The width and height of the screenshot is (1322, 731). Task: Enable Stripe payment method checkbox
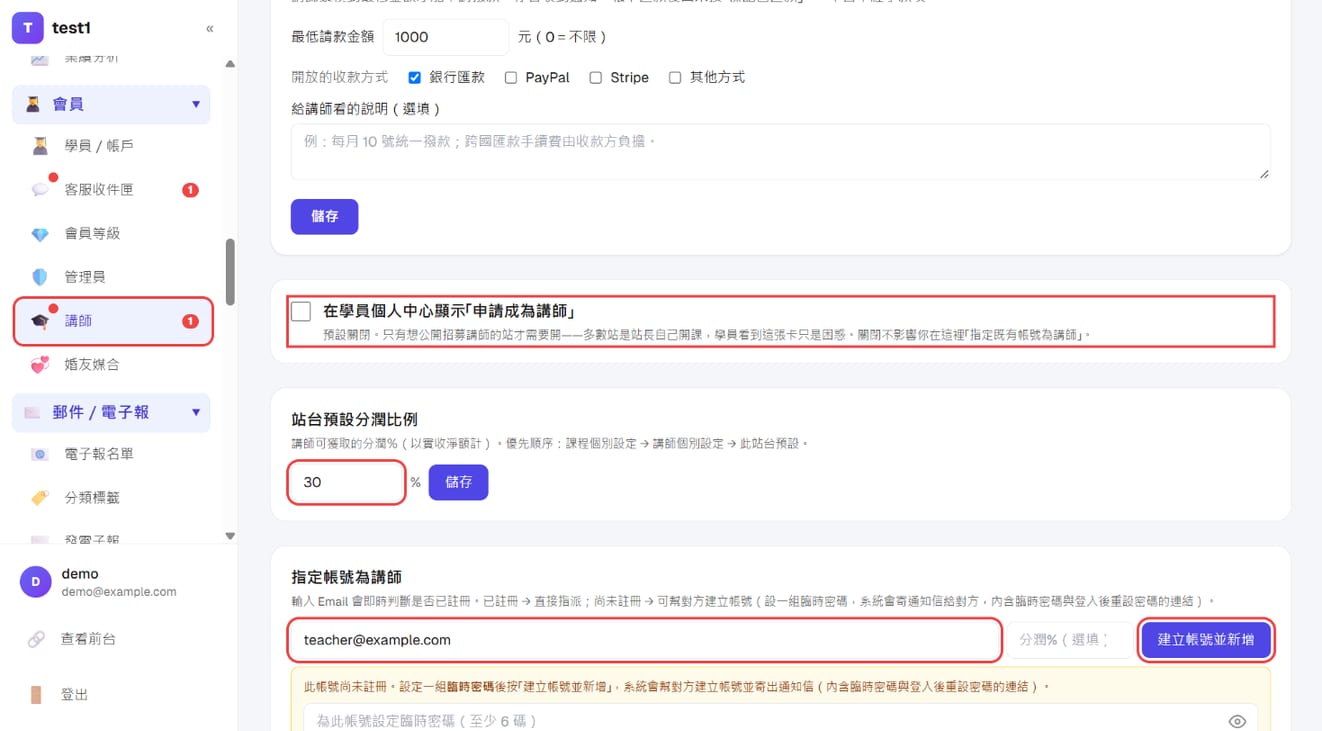596,78
